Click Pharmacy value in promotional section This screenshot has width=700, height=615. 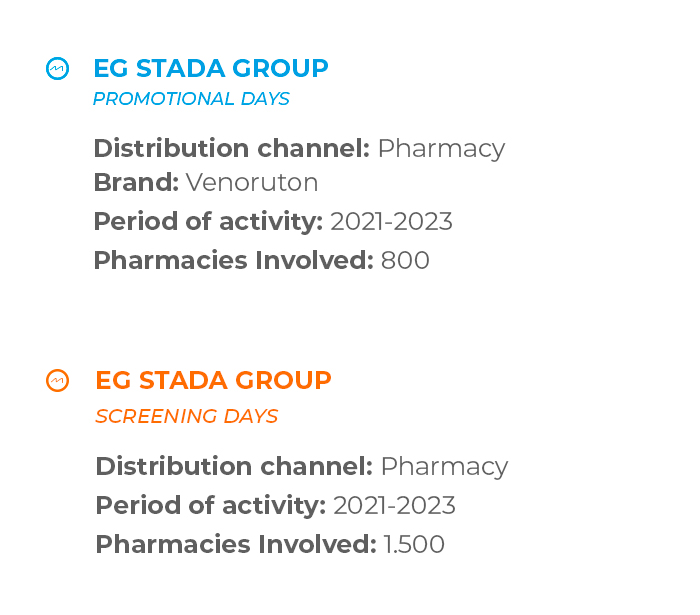[x=442, y=149]
